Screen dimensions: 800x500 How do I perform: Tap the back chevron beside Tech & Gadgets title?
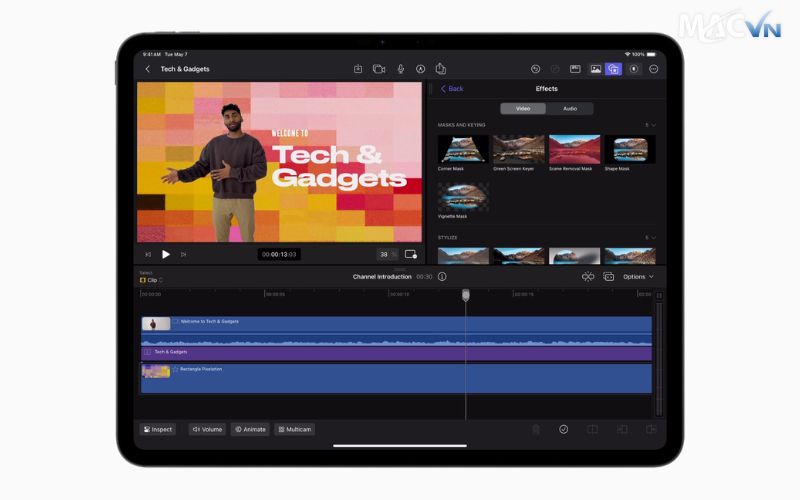pyautogui.click(x=147, y=69)
